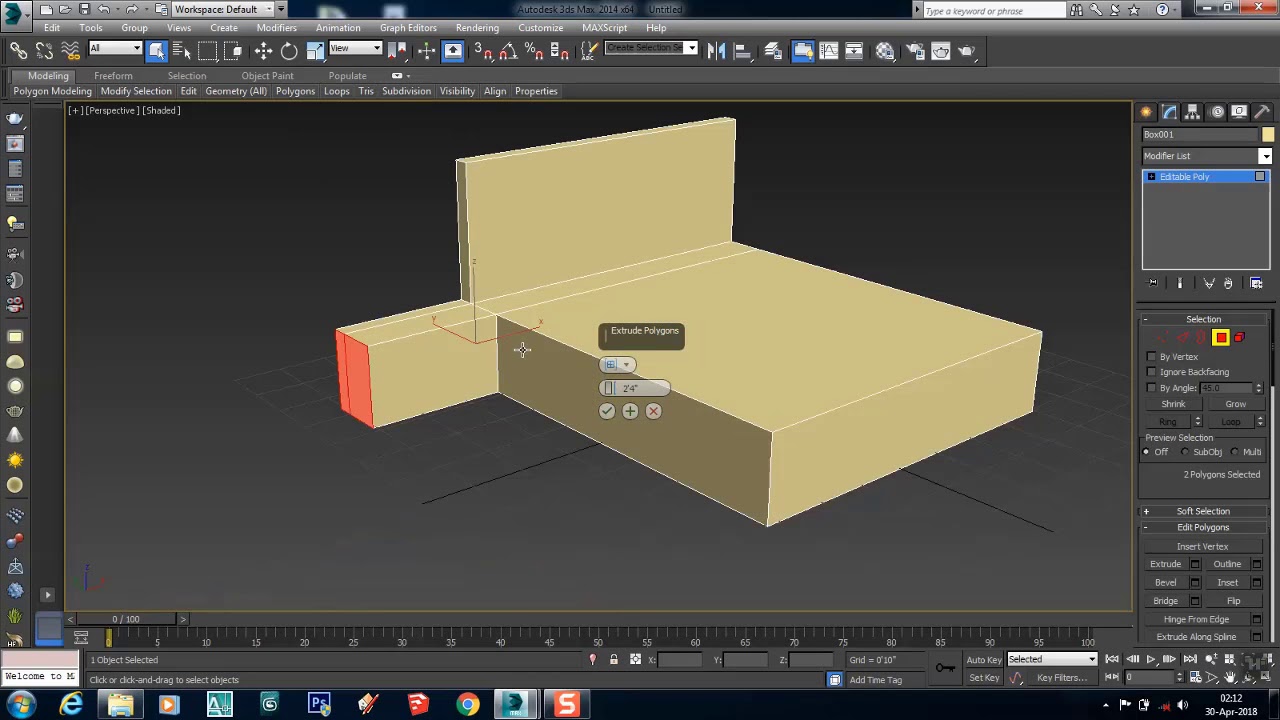Expand the Soft Selection rollout
Viewport: 1280px width, 720px height.
tap(1203, 511)
